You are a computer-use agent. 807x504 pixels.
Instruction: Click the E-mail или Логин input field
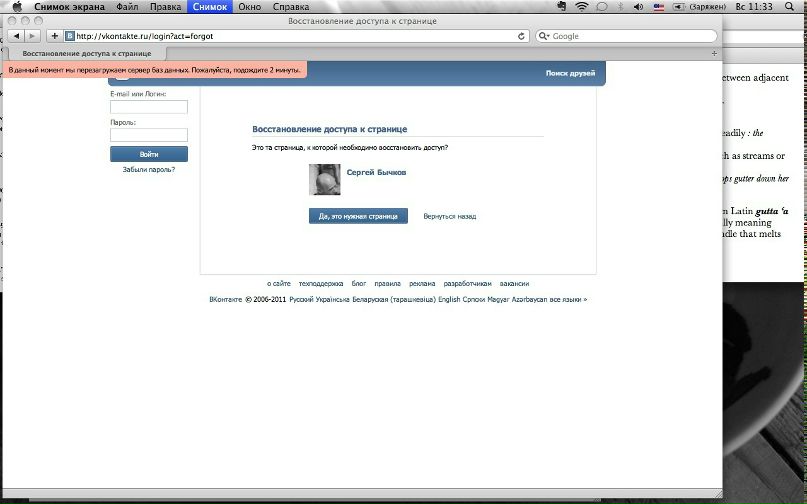(x=149, y=107)
